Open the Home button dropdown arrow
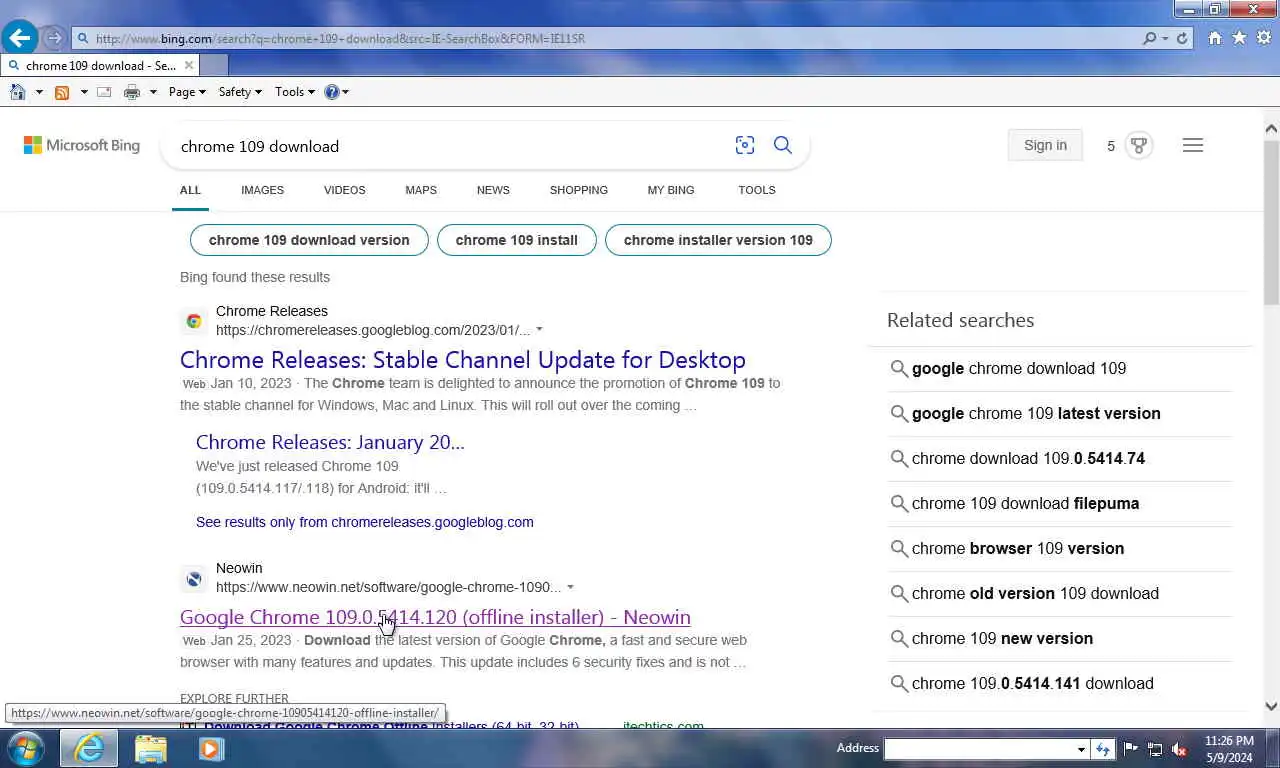1280x768 pixels. [x=39, y=92]
